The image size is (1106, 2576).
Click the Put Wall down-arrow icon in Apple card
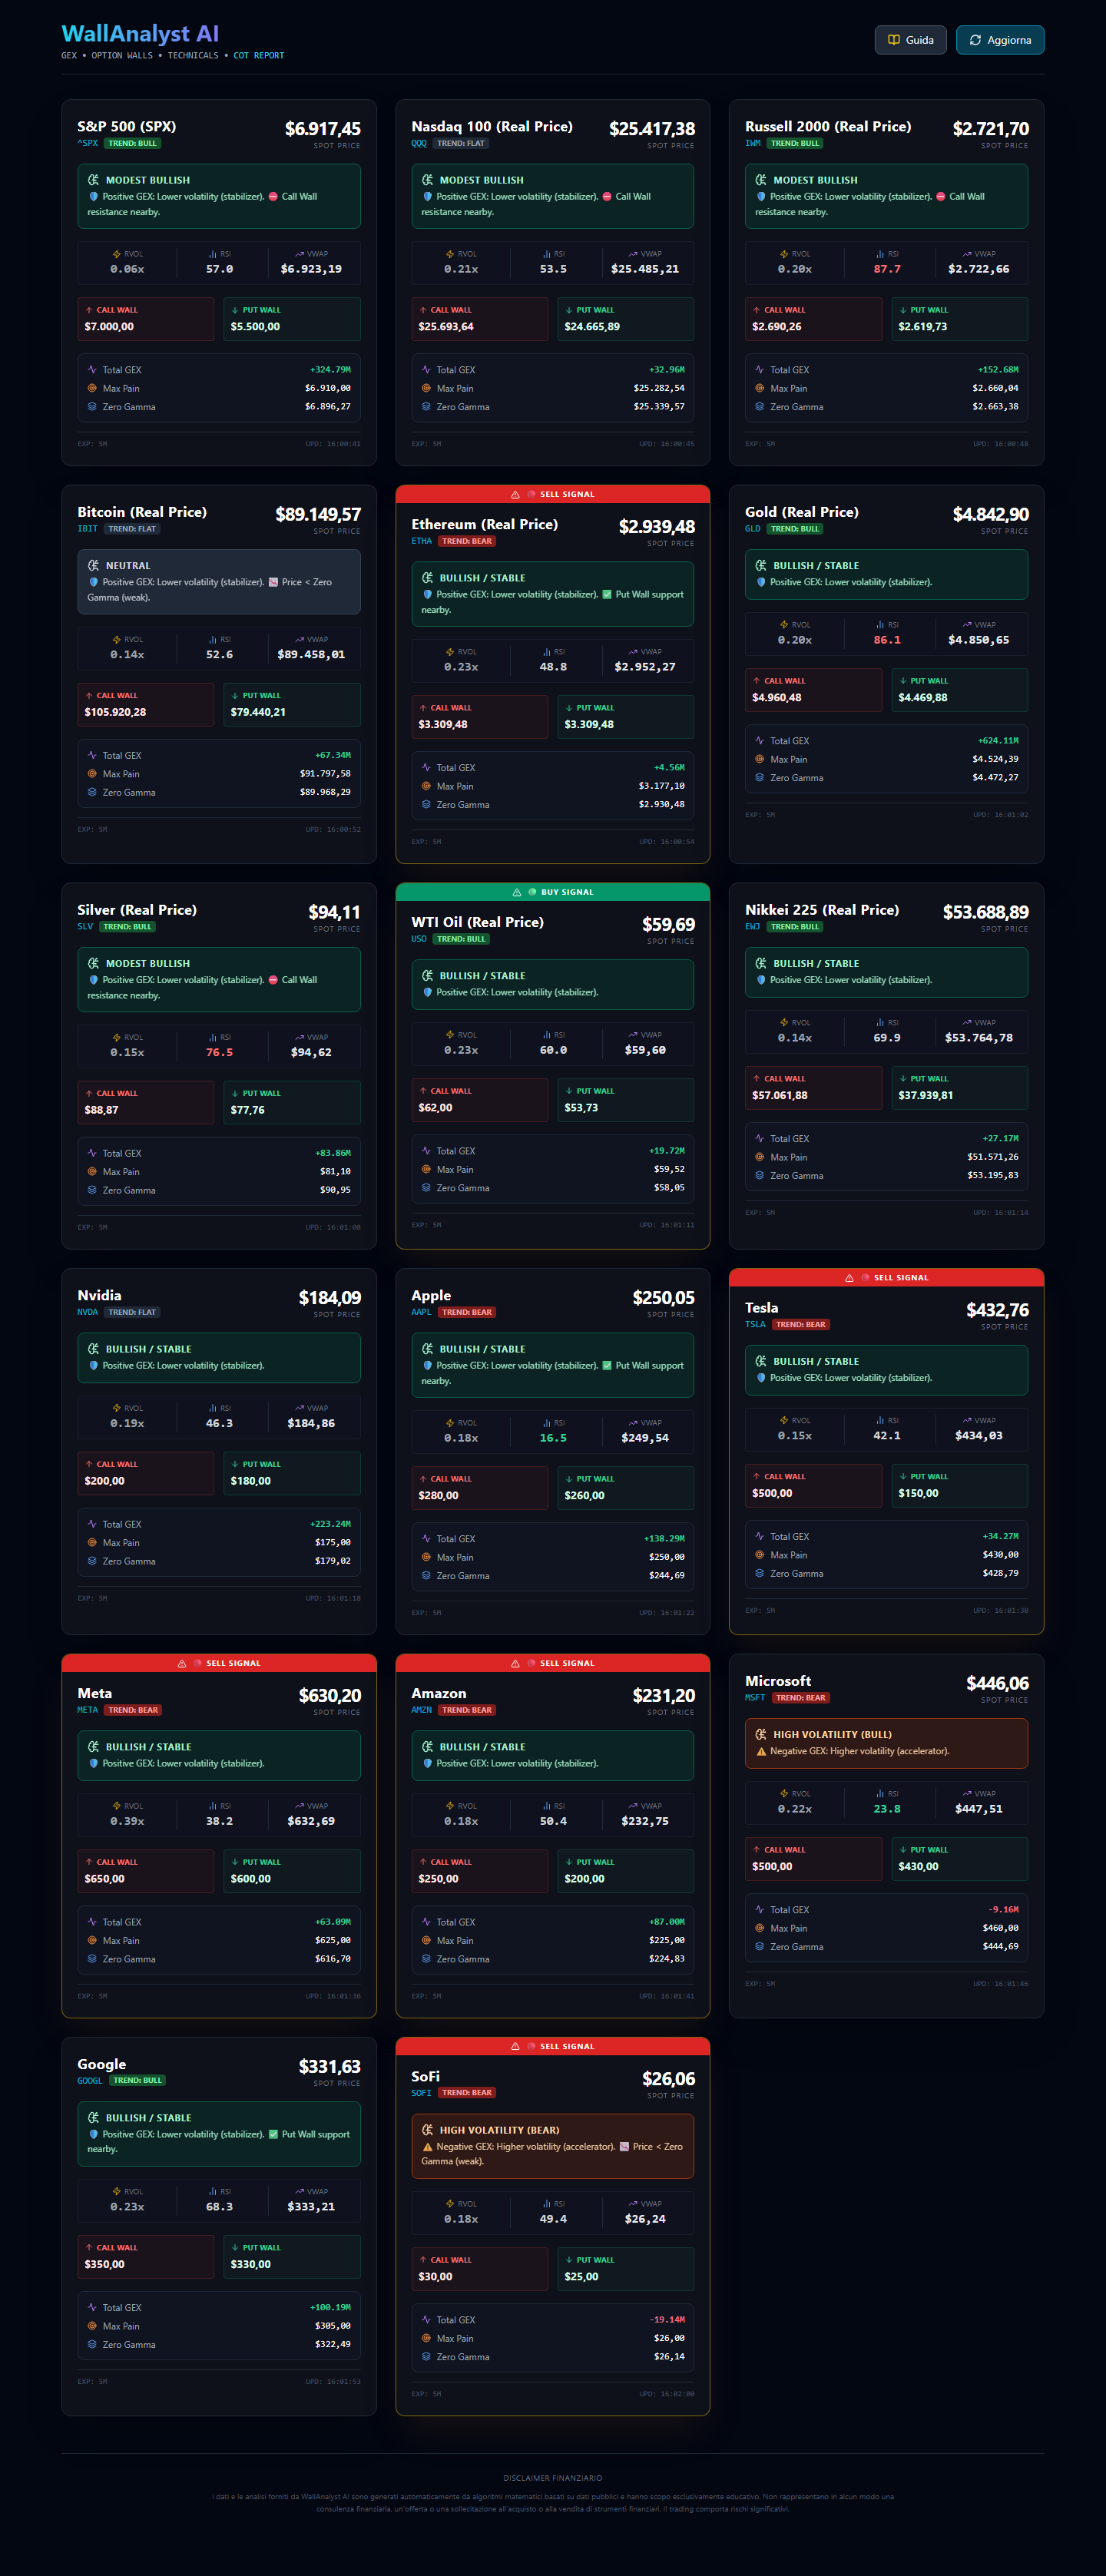click(x=569, y=1479)
